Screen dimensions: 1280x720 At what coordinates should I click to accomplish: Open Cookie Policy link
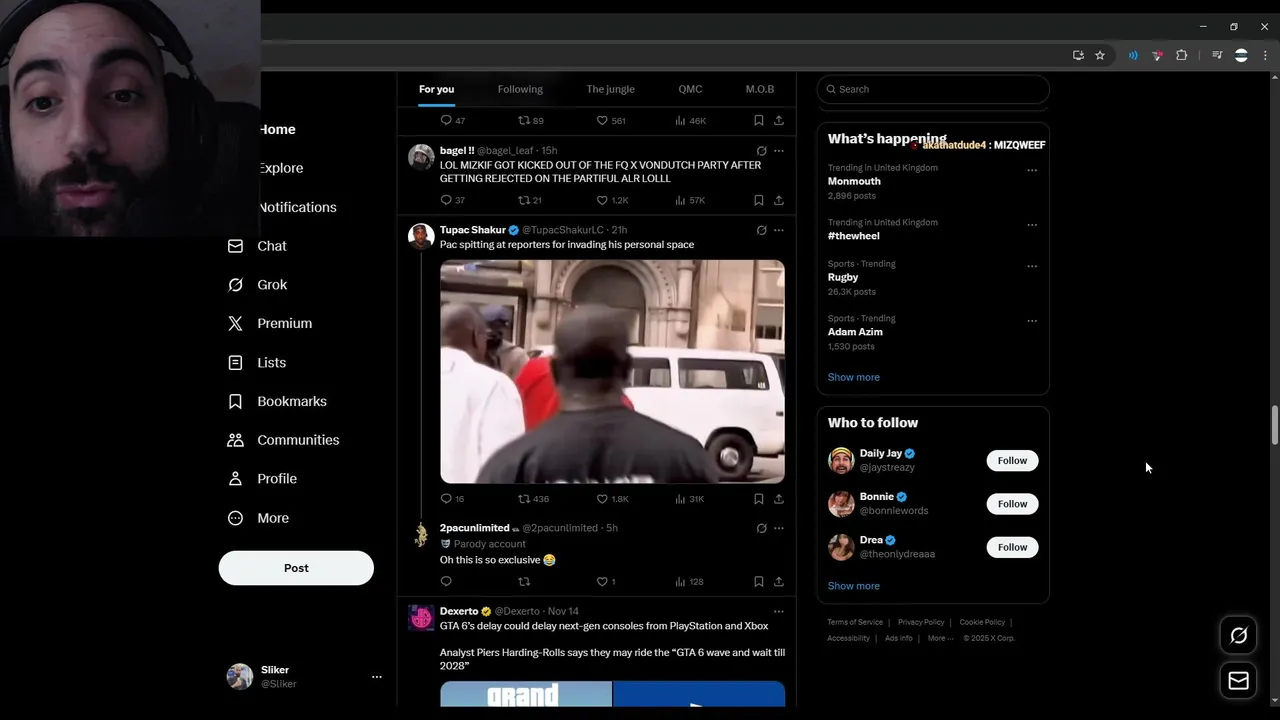982,622
